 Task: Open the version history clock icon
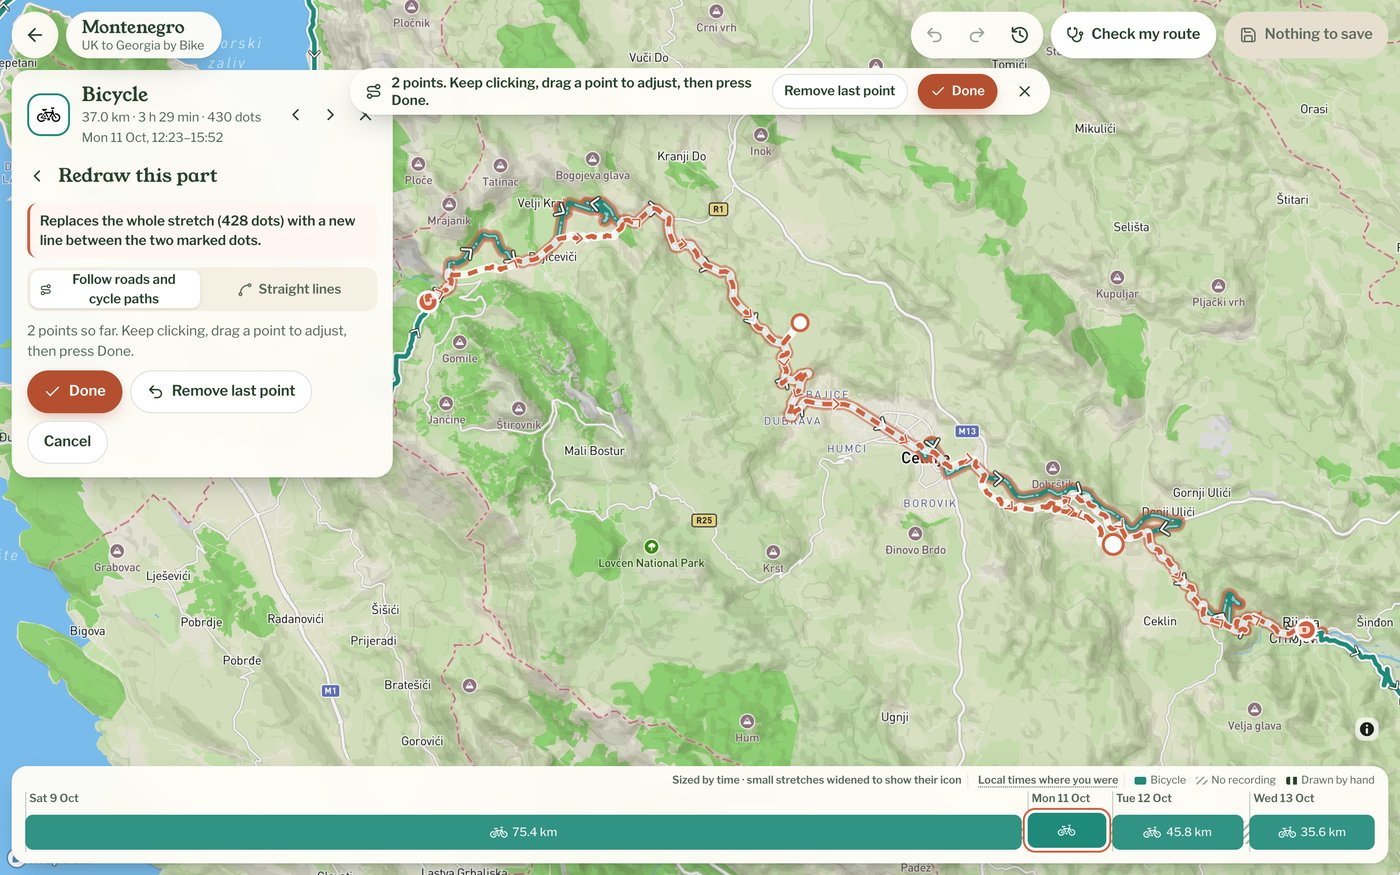point(1020,35)
